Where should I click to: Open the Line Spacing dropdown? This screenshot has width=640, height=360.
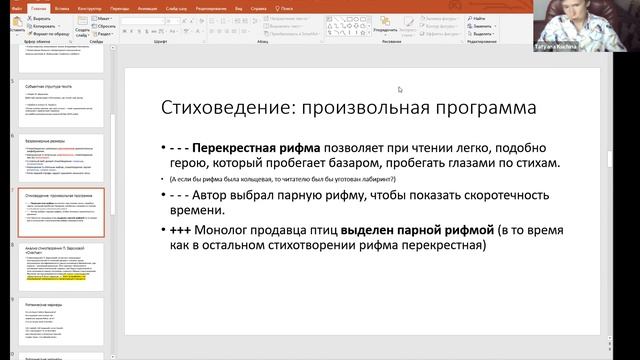(255, 21)
